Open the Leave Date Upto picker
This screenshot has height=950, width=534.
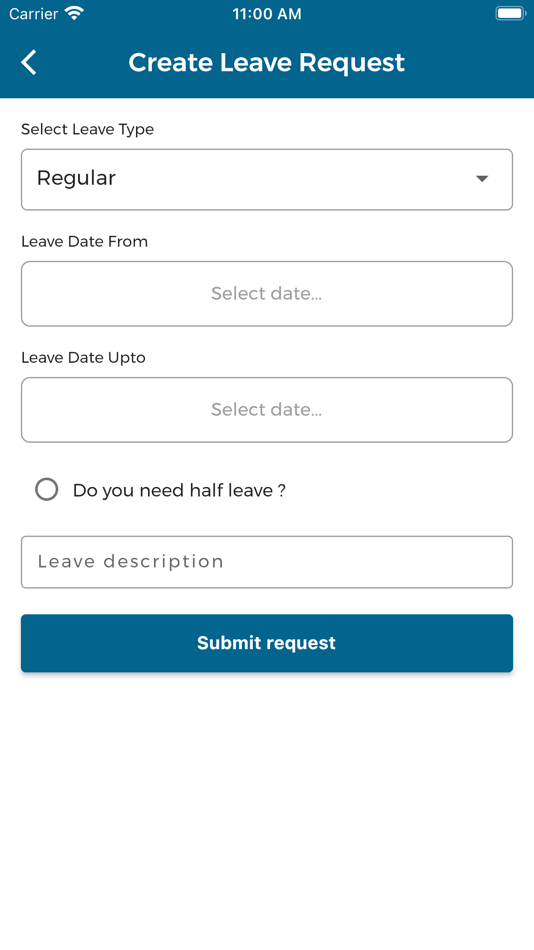click(267, 410)
